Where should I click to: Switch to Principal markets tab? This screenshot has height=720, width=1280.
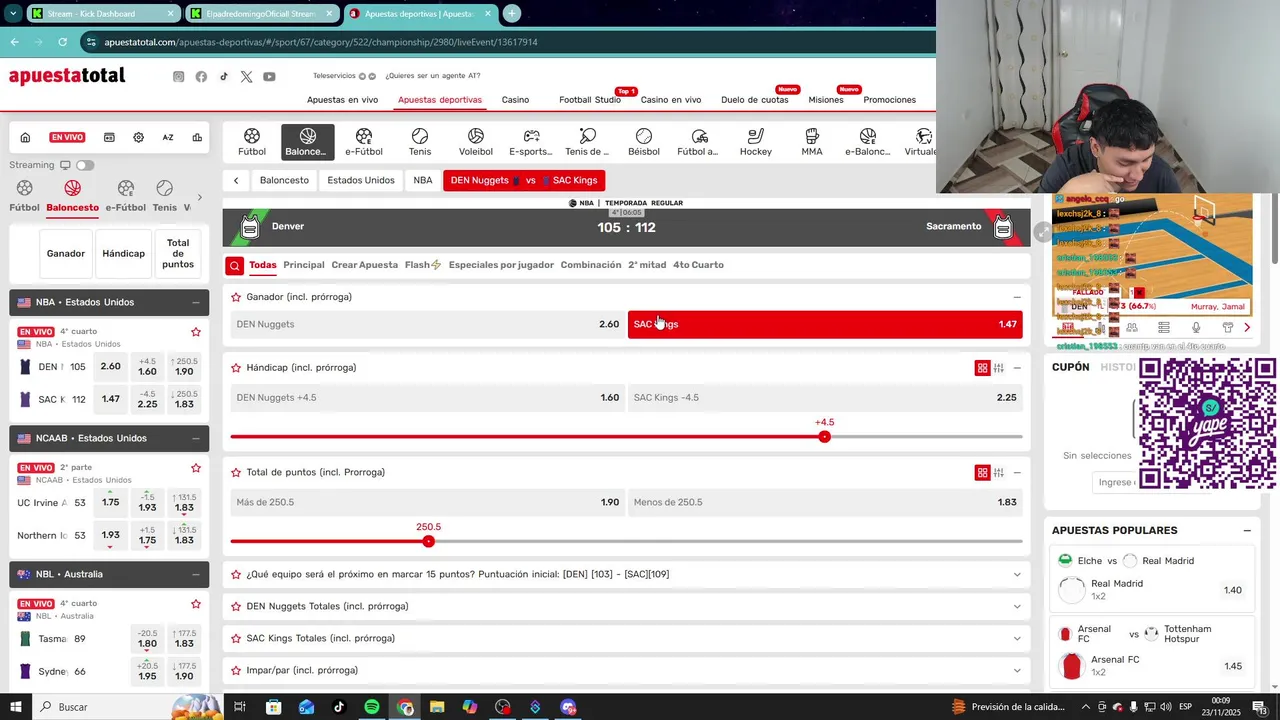click(x=304, y=265)
